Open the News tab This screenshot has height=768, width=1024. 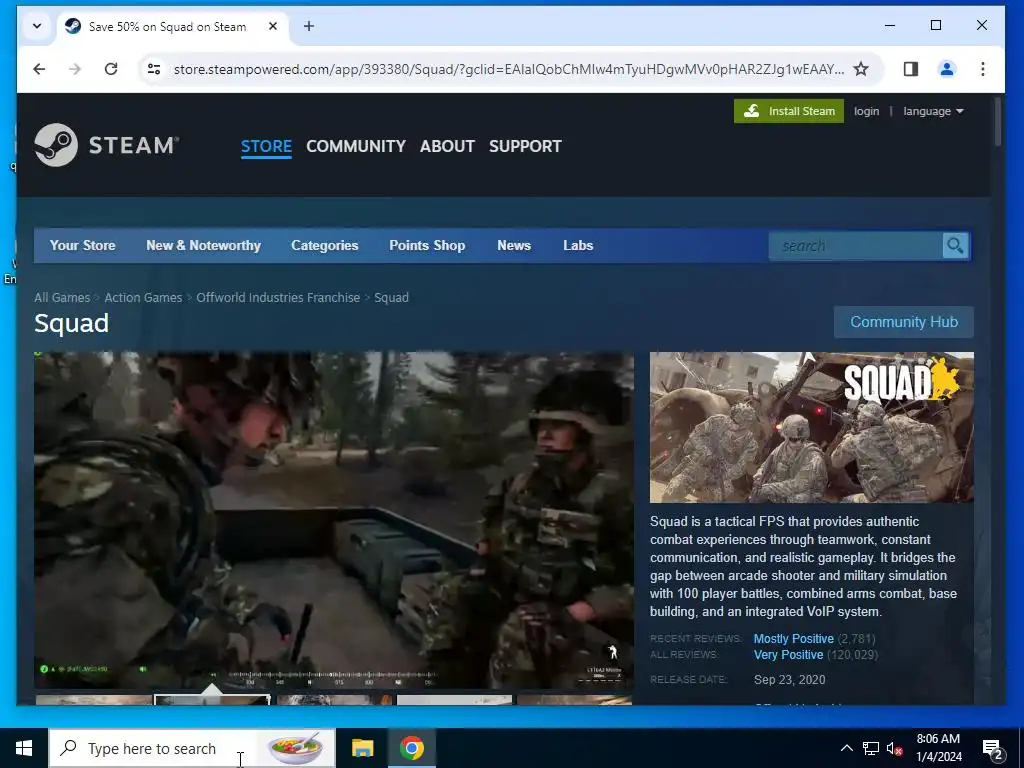point(514,246)
